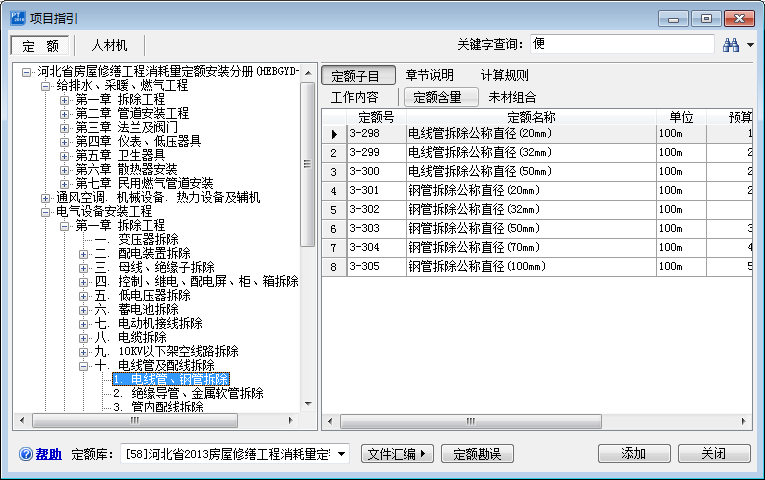Select quota row 3-301 钢管拆除 20mm

tap(537, 191)
